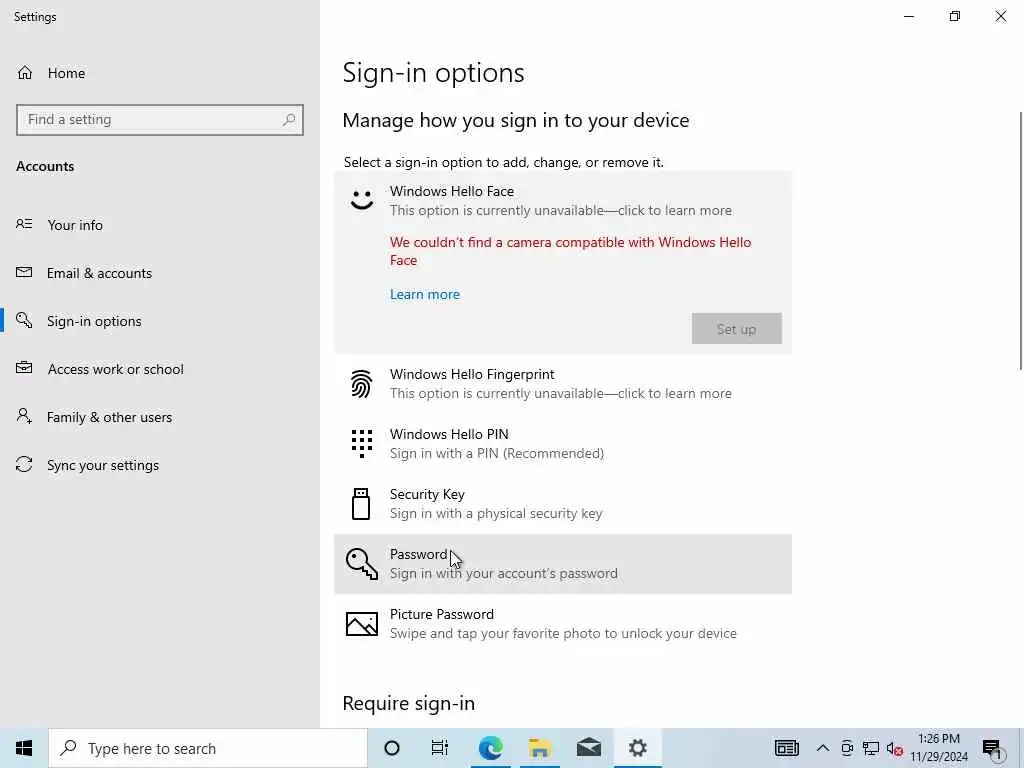Click the Settings gear on the taskbar
1024x768 pixels.
tap(637, 748)
